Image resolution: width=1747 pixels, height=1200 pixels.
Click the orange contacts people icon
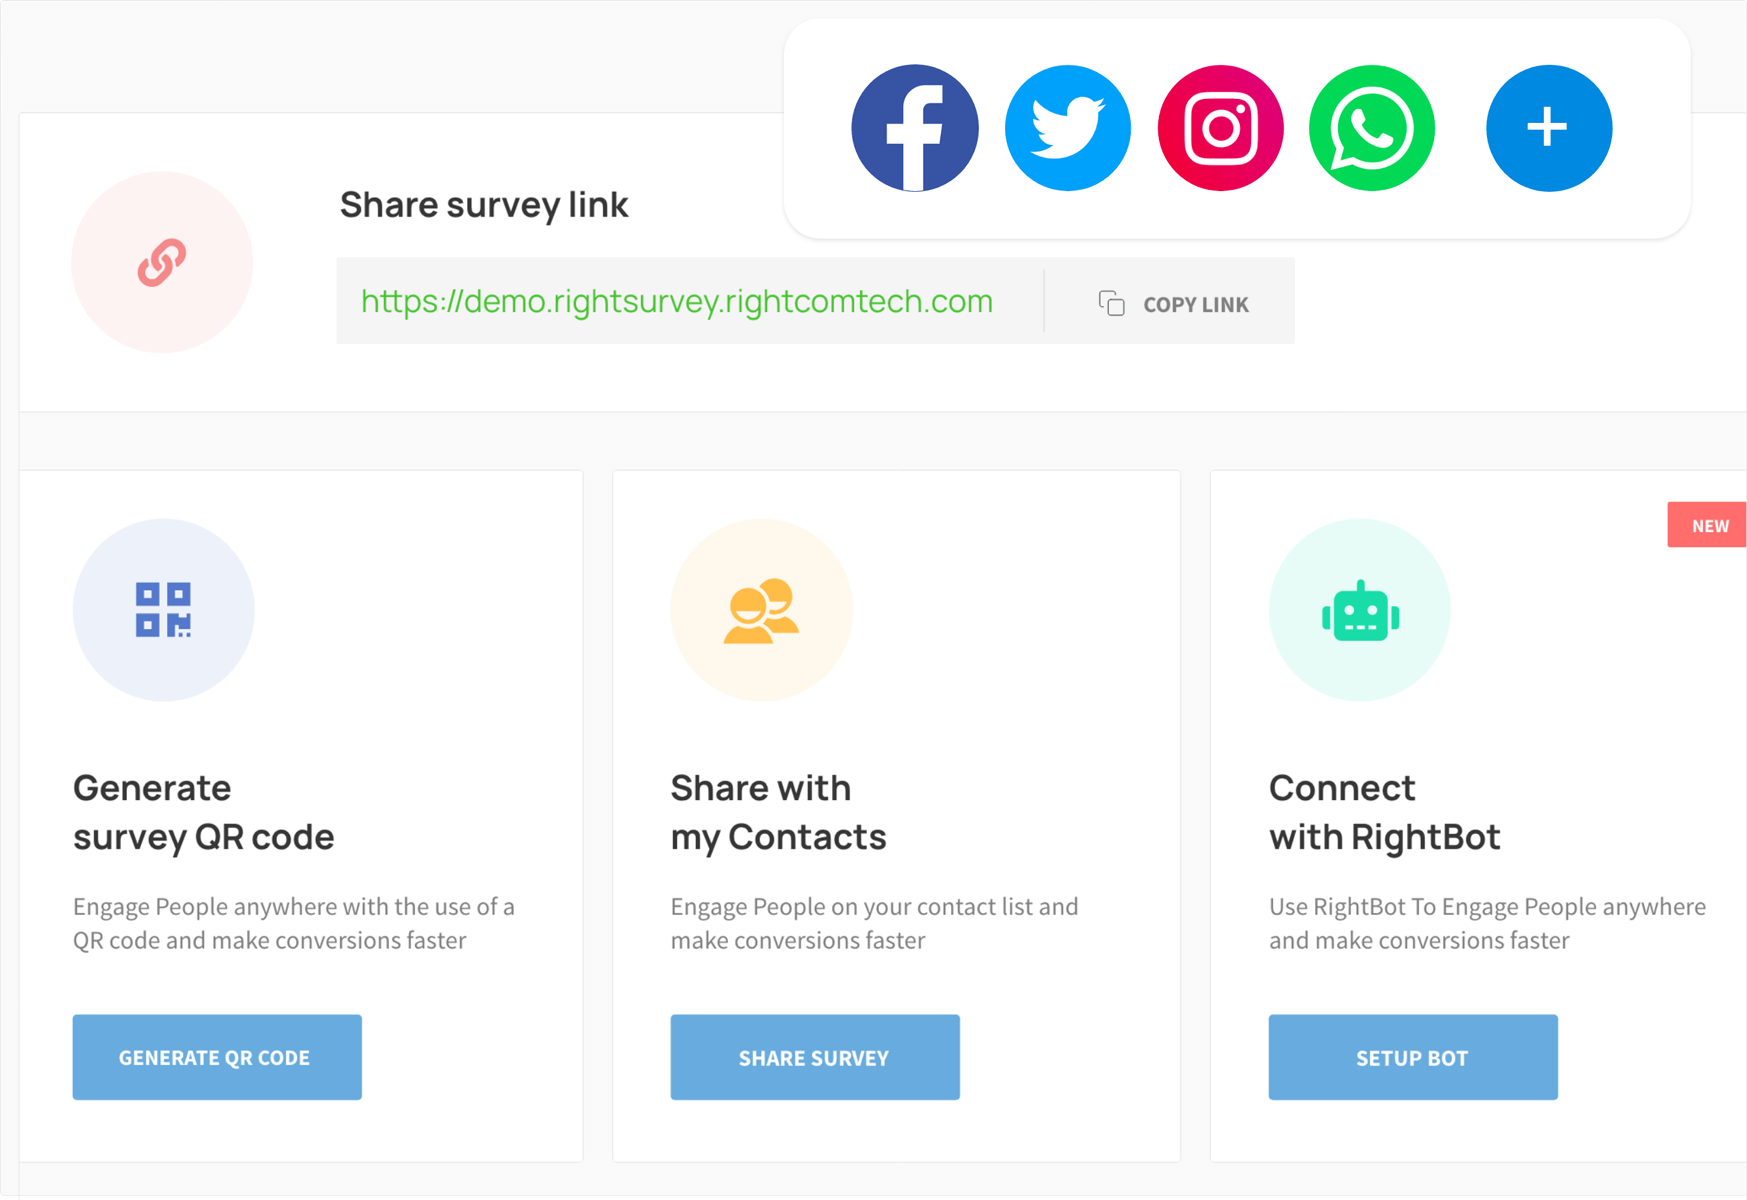(x=761, y=609)
